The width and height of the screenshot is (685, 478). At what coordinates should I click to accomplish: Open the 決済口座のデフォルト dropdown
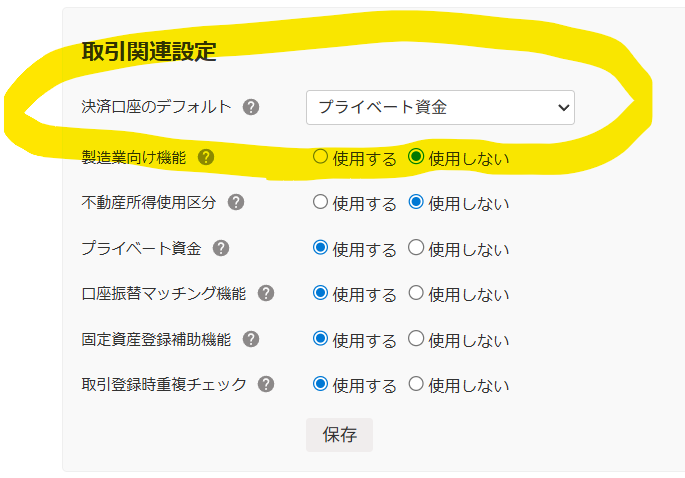440,107
